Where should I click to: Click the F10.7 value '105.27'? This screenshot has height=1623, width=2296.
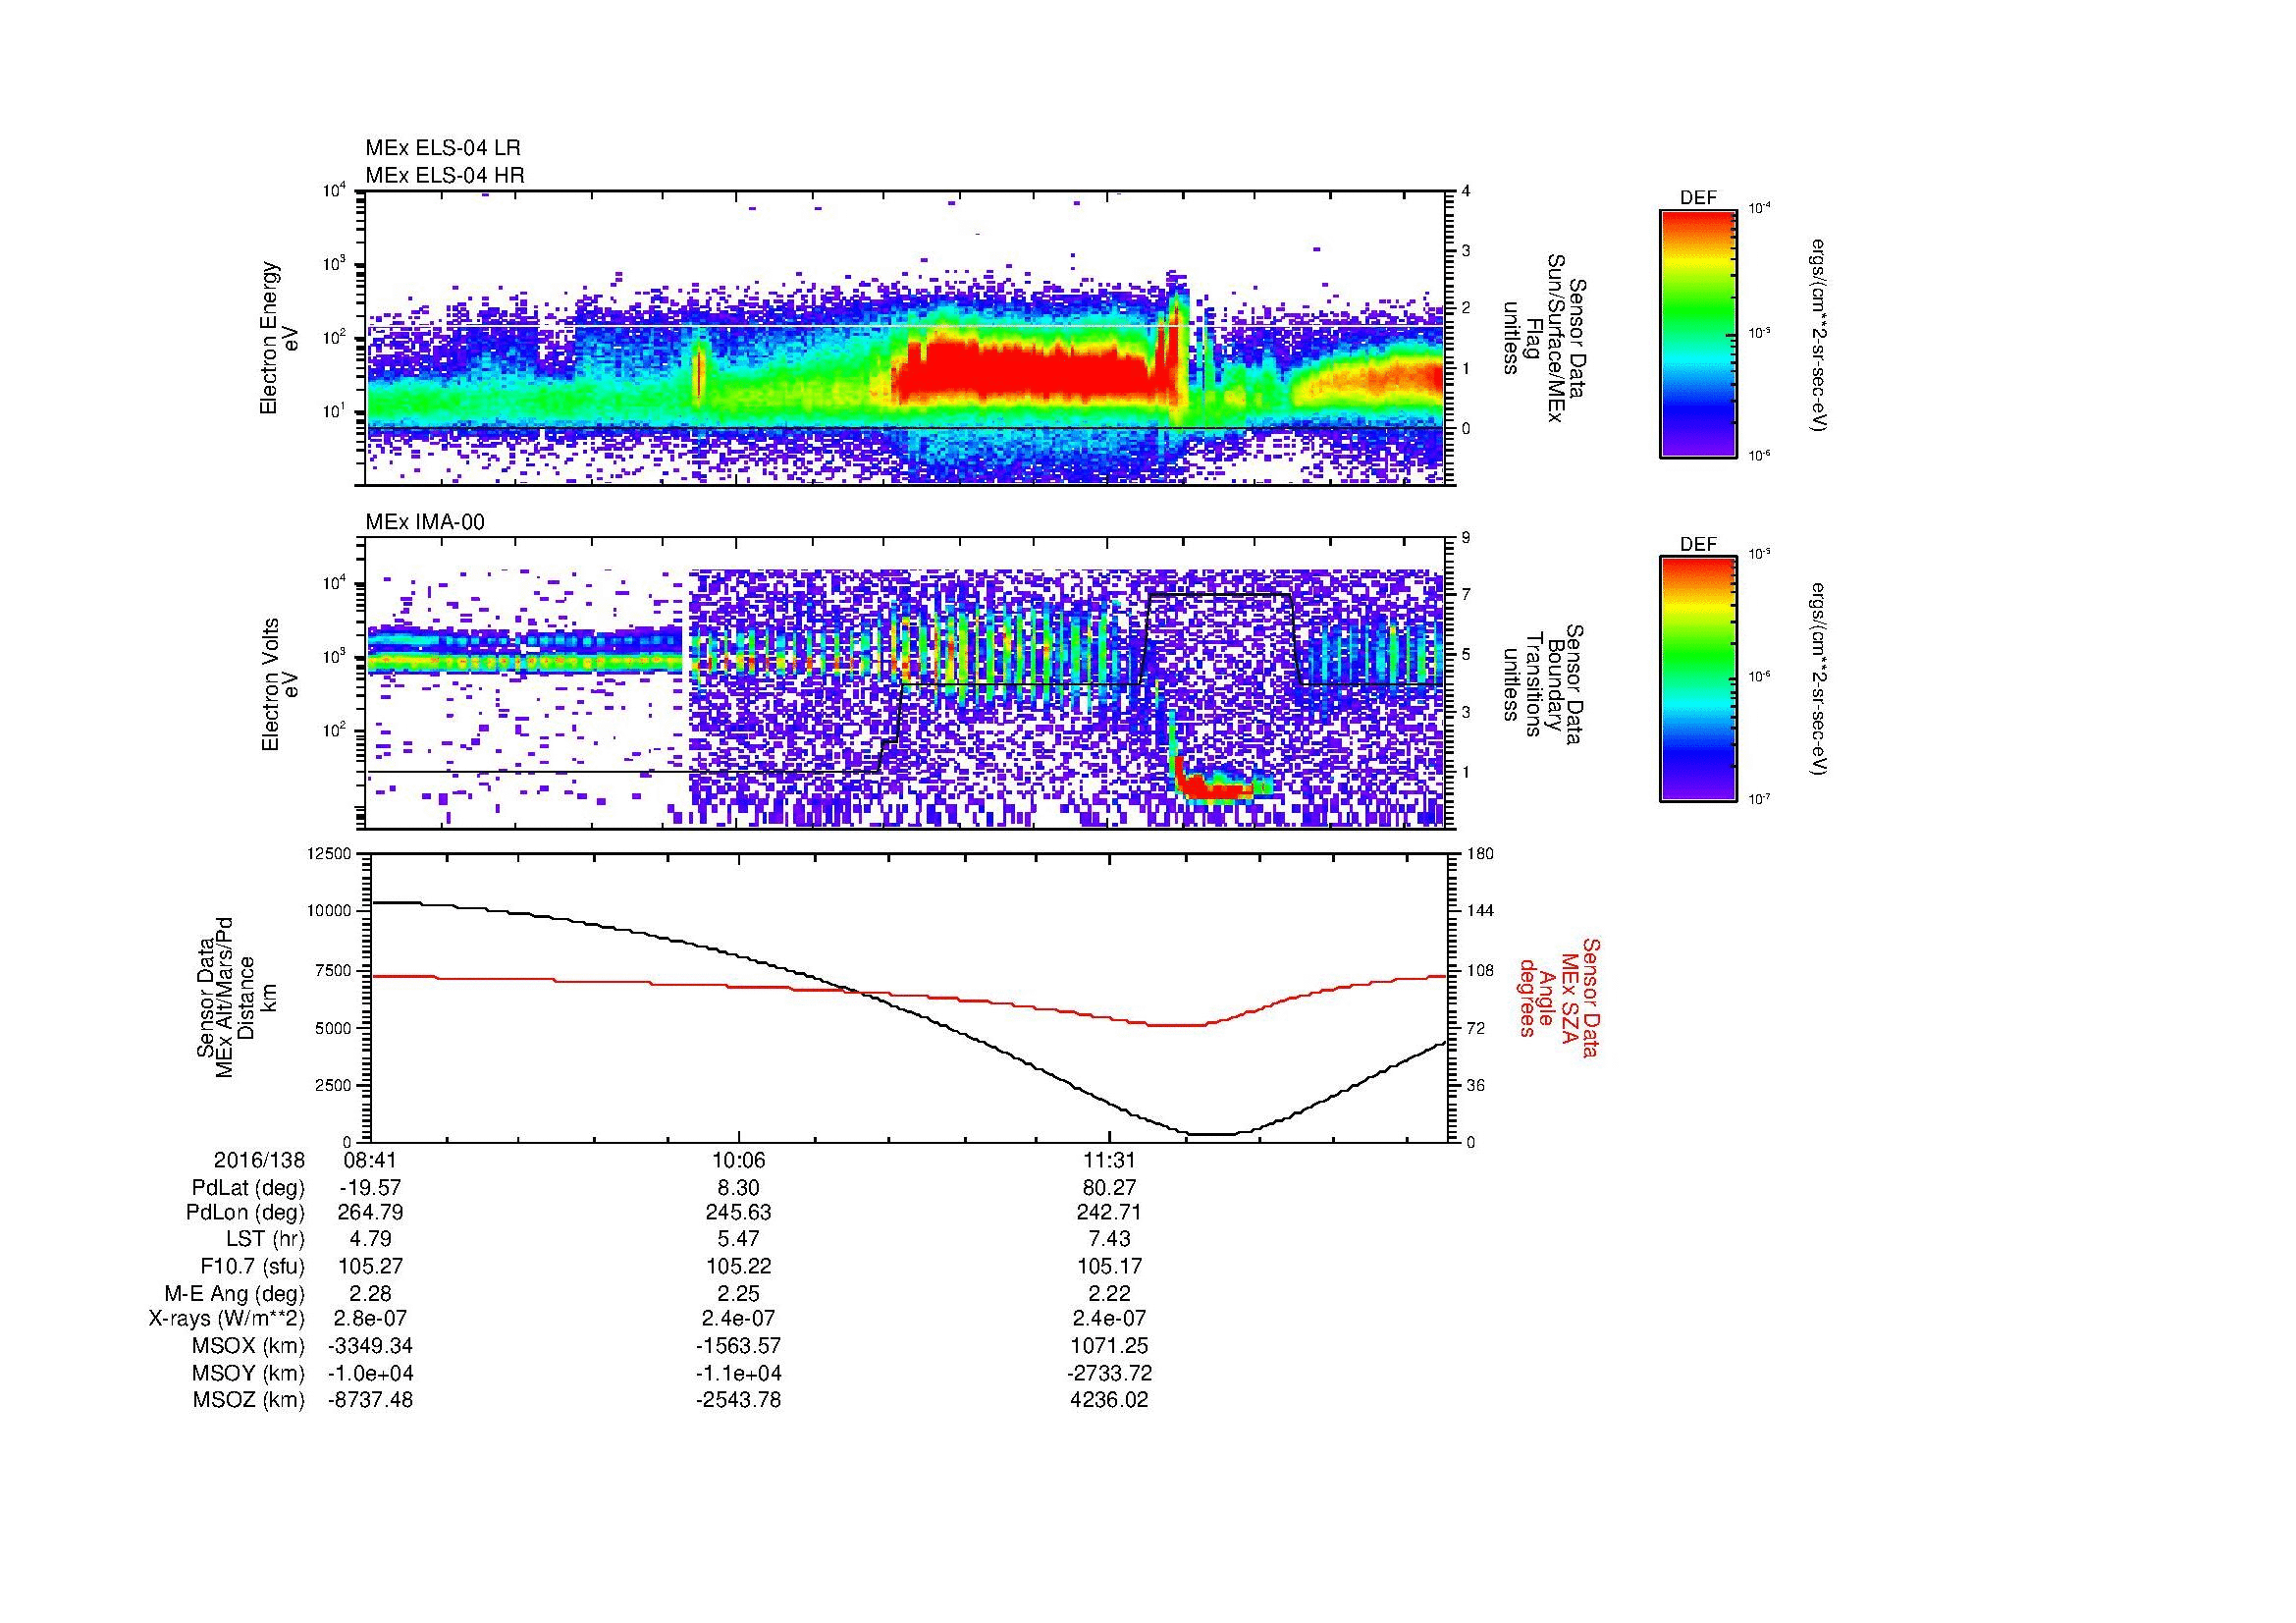coord(370,1266)
